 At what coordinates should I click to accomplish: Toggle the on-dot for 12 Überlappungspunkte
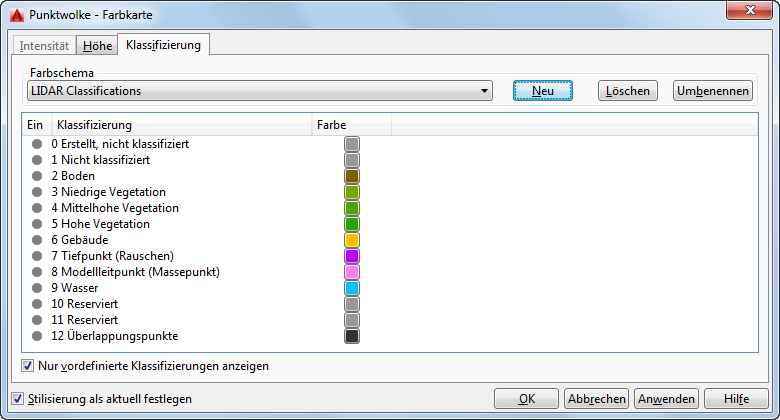coord(37,336)
